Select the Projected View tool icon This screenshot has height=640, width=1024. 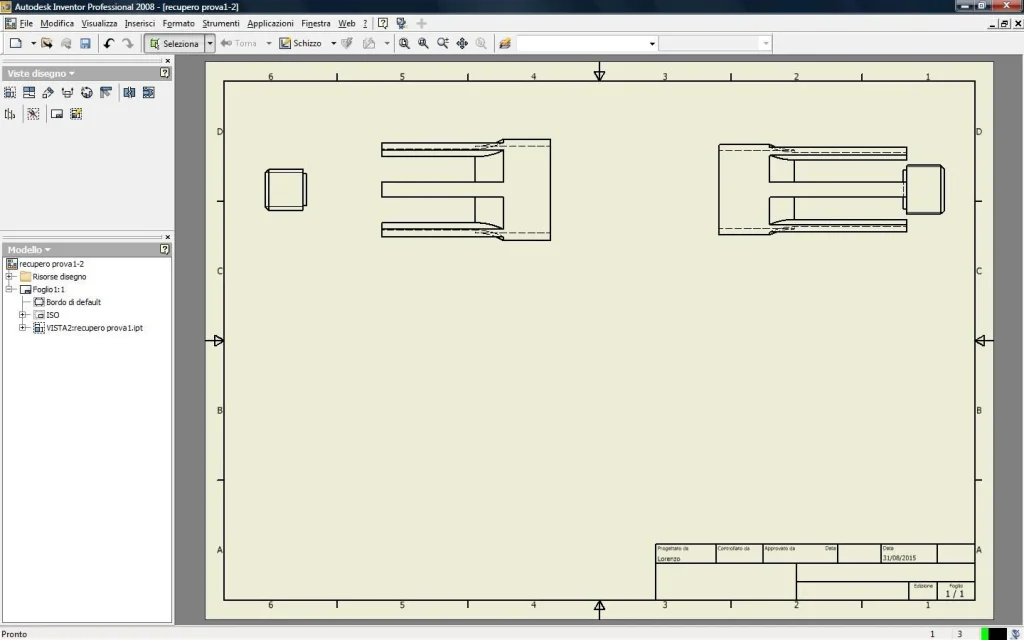click(x=29, y=93)
